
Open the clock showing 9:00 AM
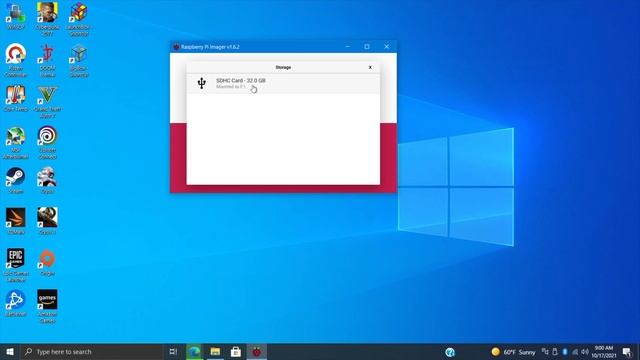click(x=604, y=351)
